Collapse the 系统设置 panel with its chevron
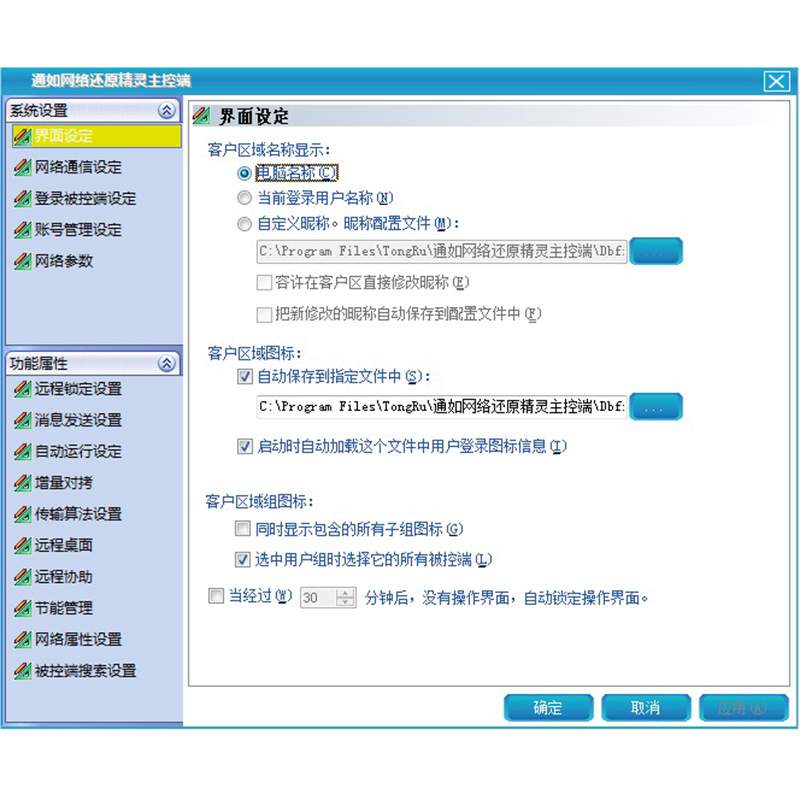This screenshot has height=800, width=800. pos(167,110)
